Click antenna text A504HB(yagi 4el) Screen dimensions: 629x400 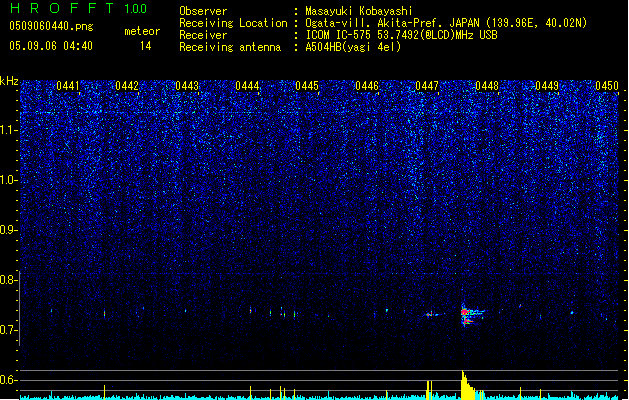click(353, 47)
